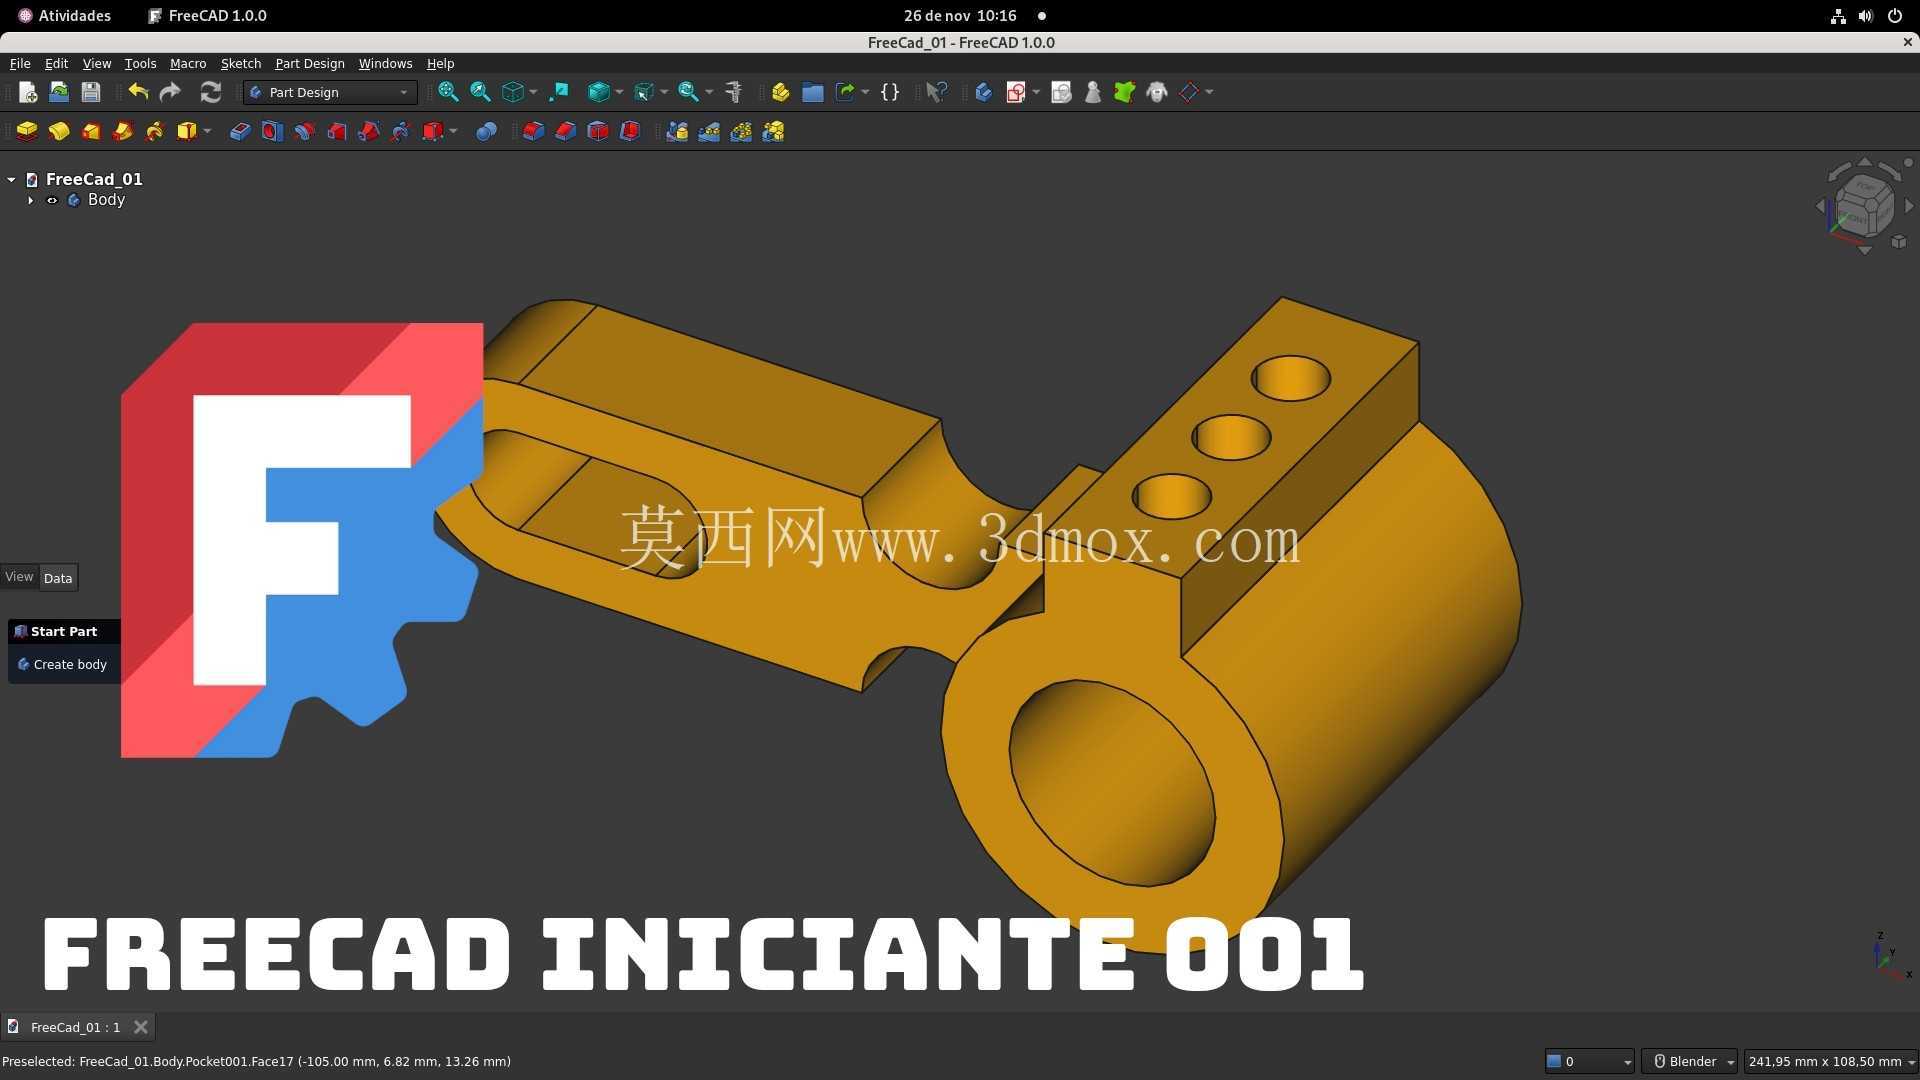Select the Additive Loft tool

[x=91, y=131]
